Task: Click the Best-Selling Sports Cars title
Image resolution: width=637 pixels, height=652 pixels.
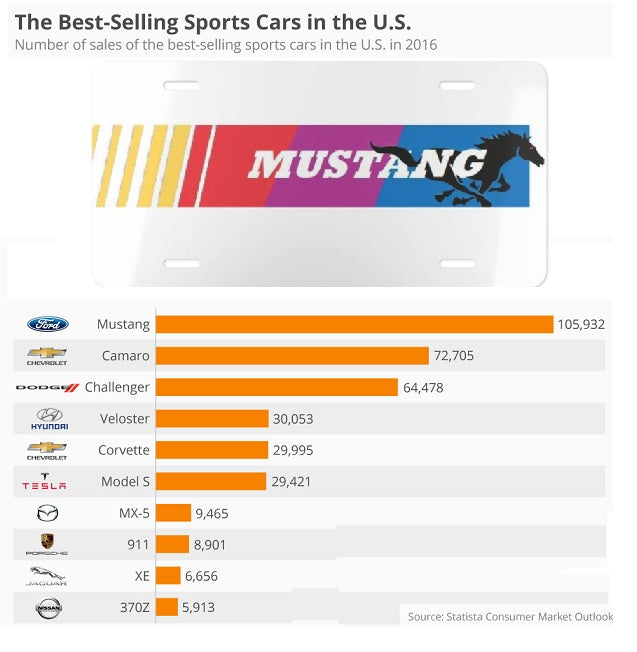Action: [212, 21]
